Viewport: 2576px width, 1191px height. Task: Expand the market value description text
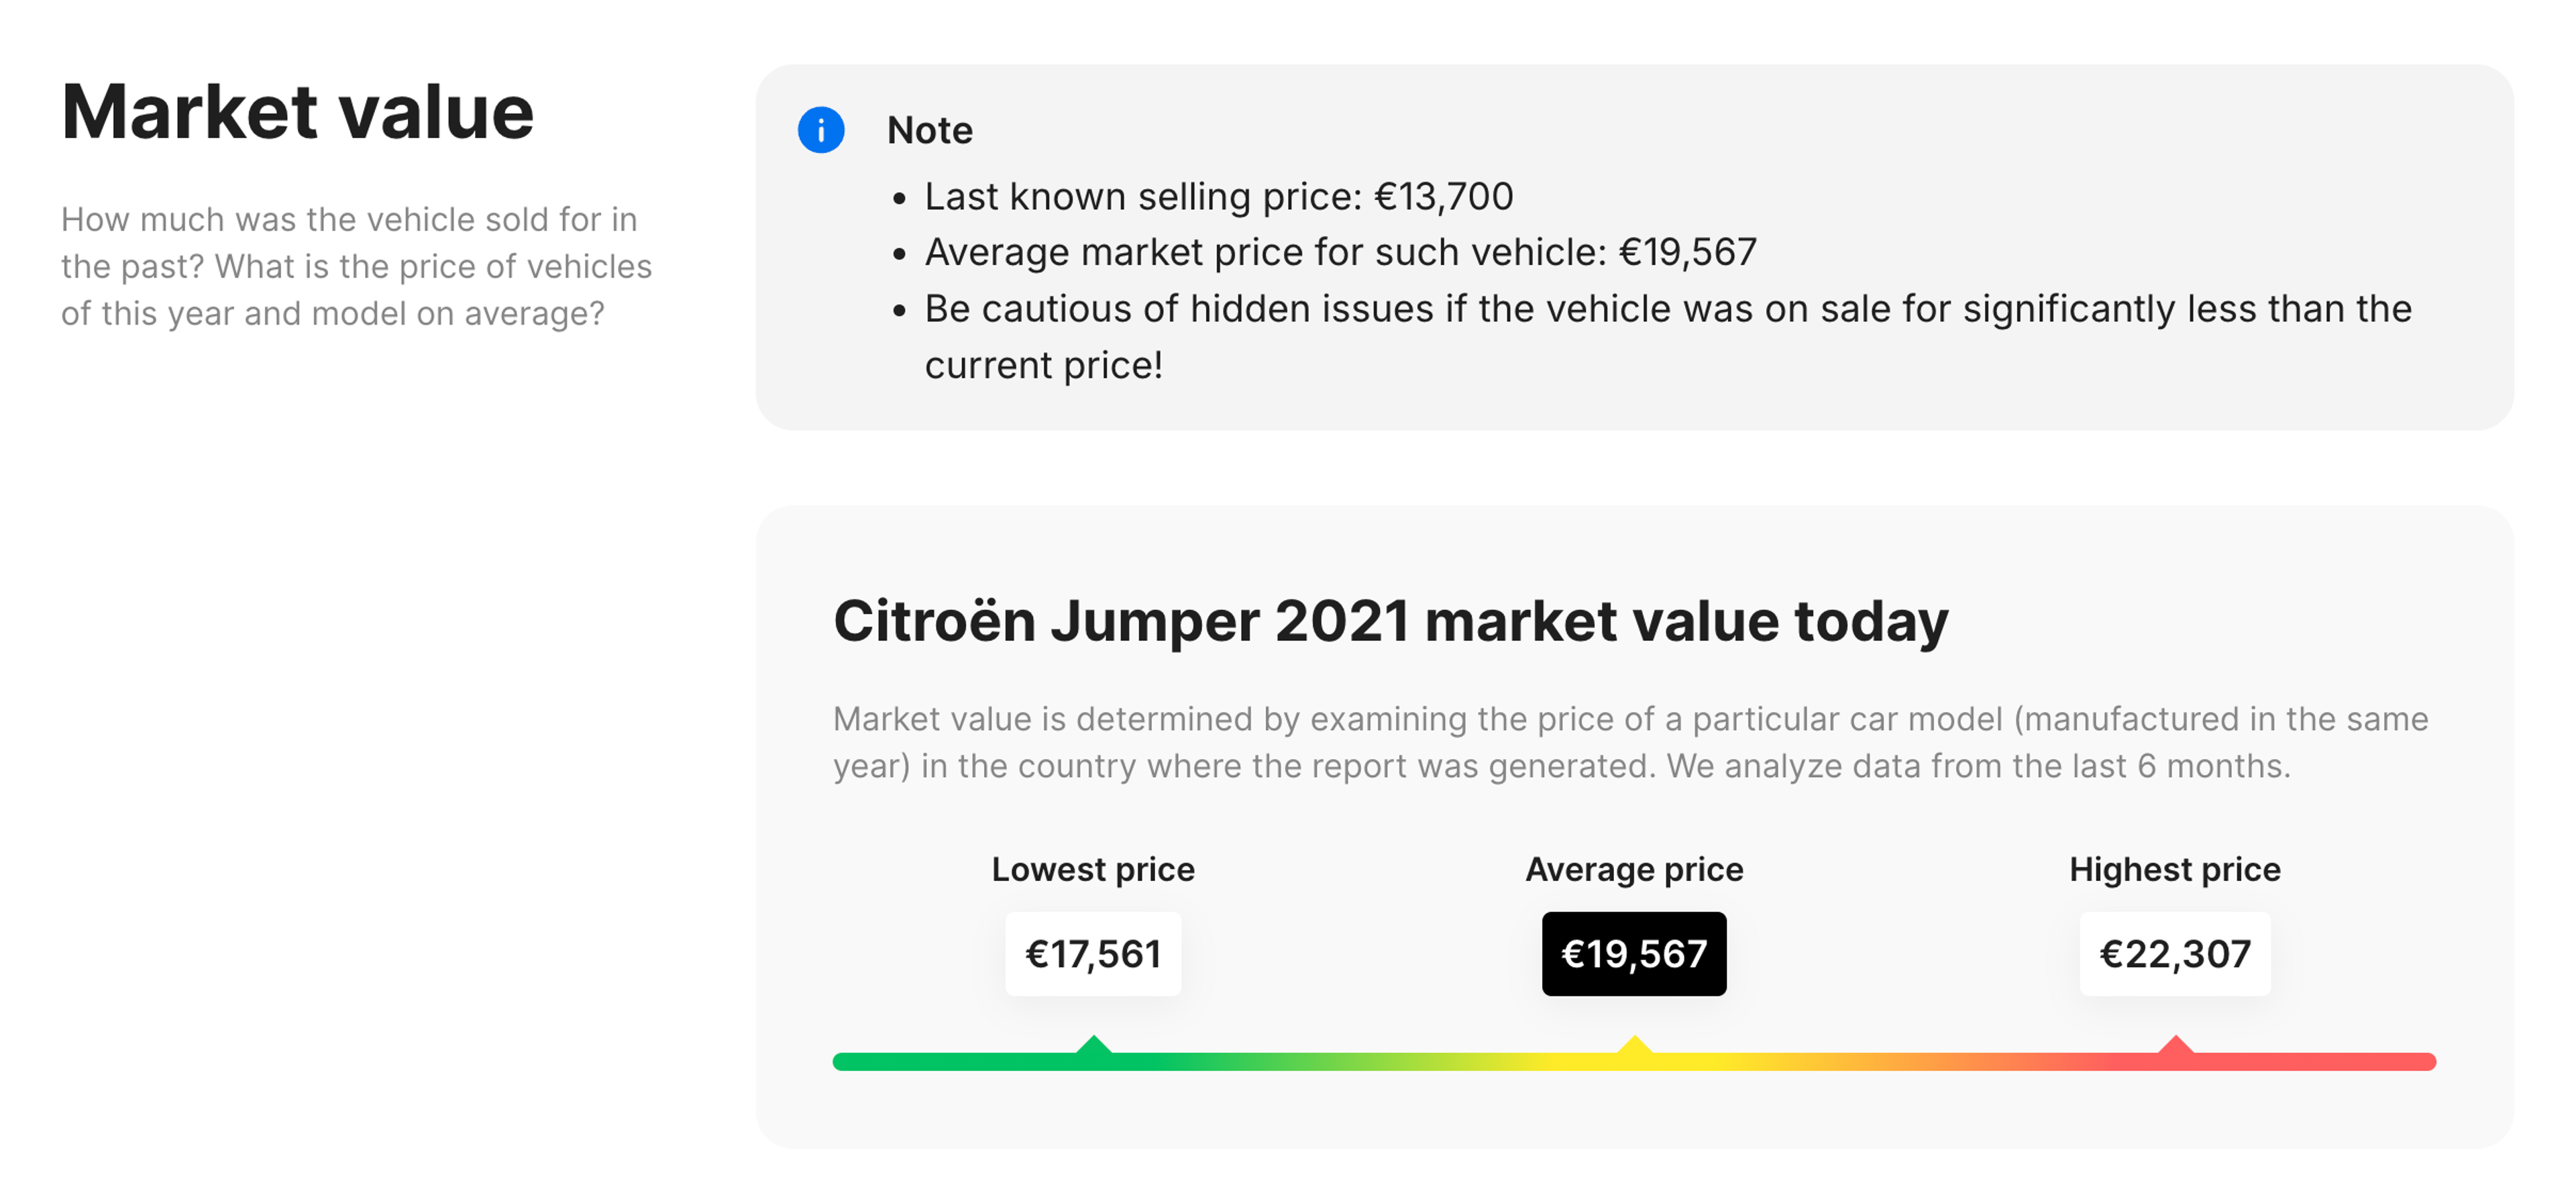click(x=1630, y=742)
